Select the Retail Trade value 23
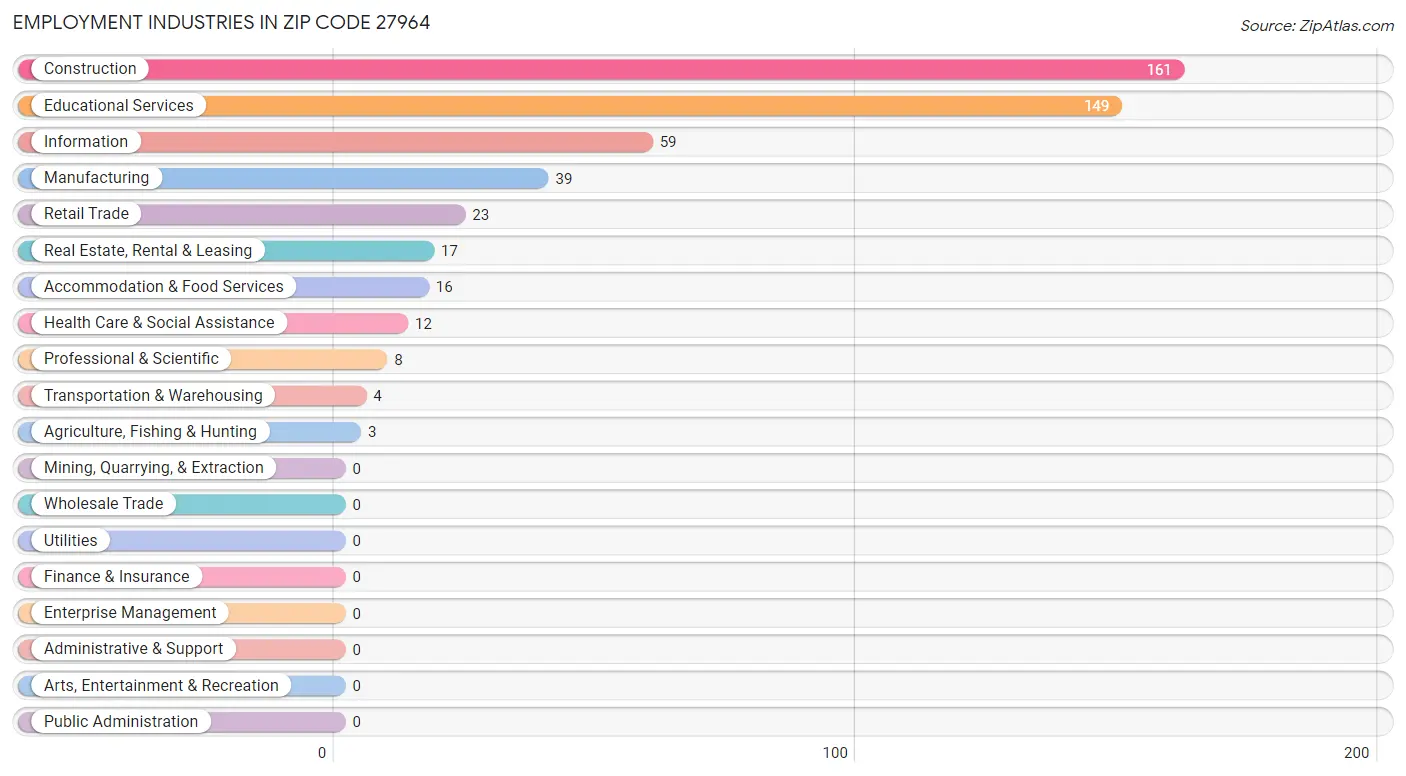The image size is (1406, 776). click(481, 215)
